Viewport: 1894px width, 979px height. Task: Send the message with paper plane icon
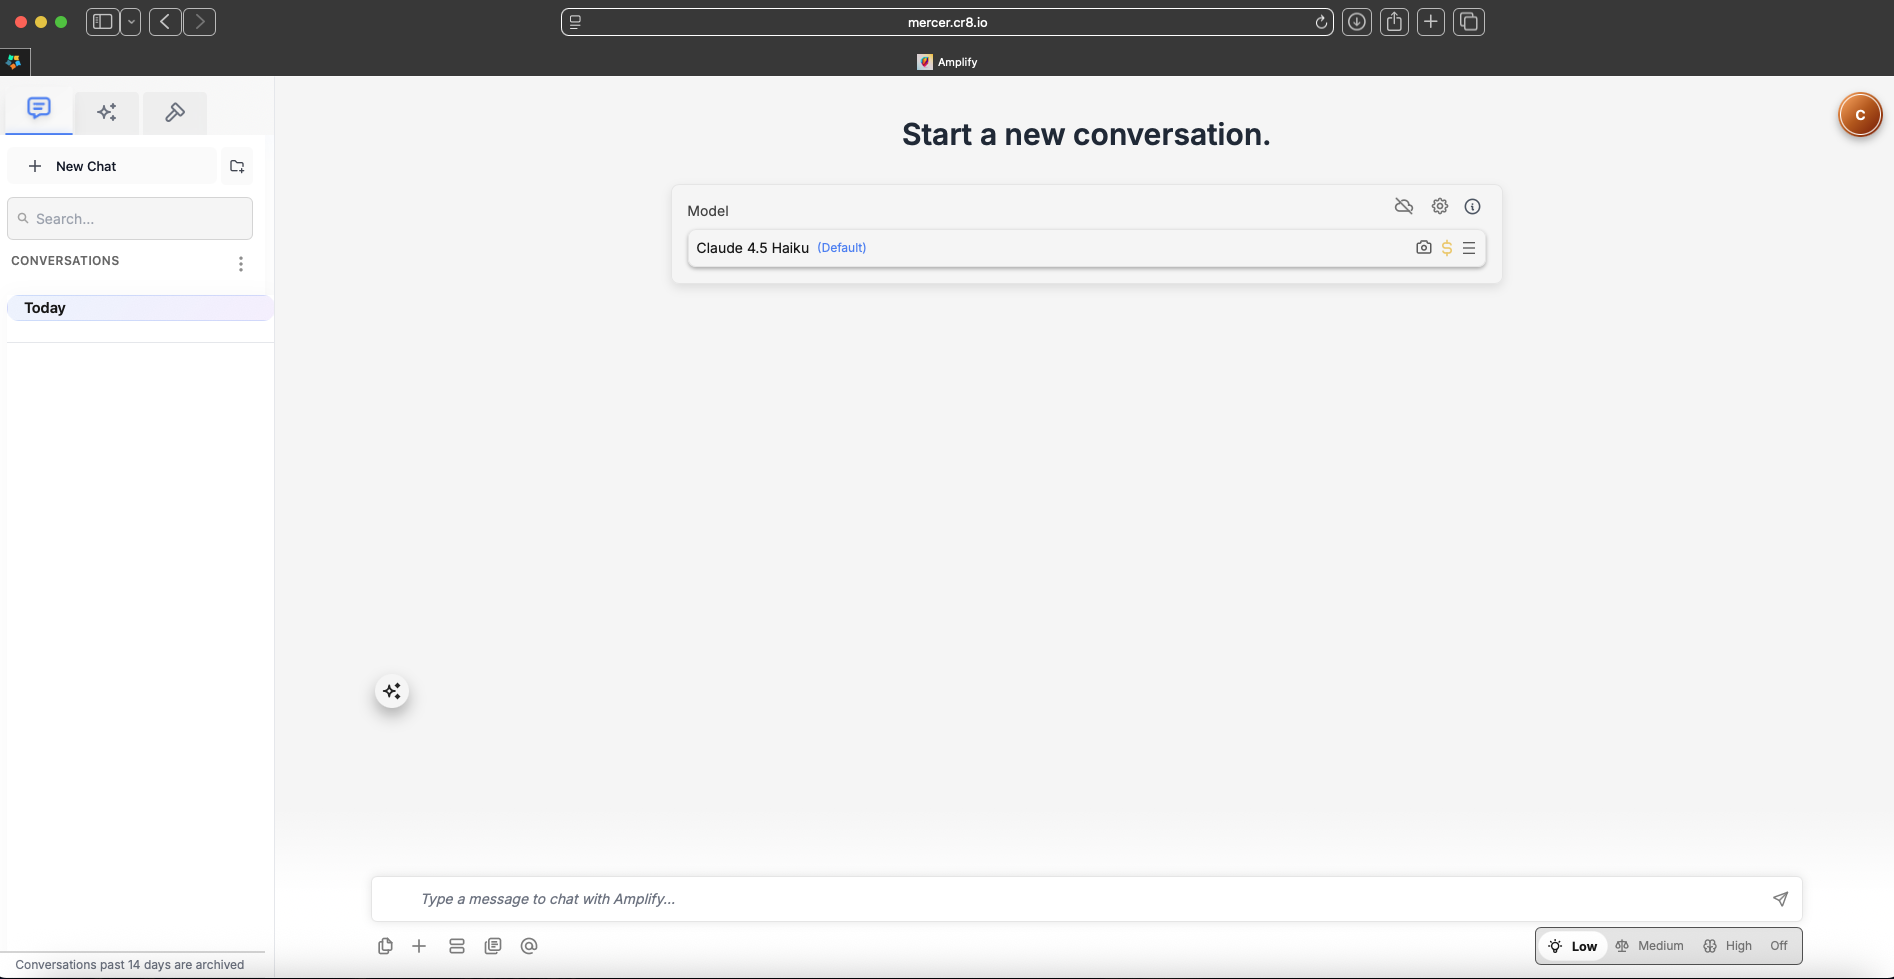click(x=1780, y=899)
